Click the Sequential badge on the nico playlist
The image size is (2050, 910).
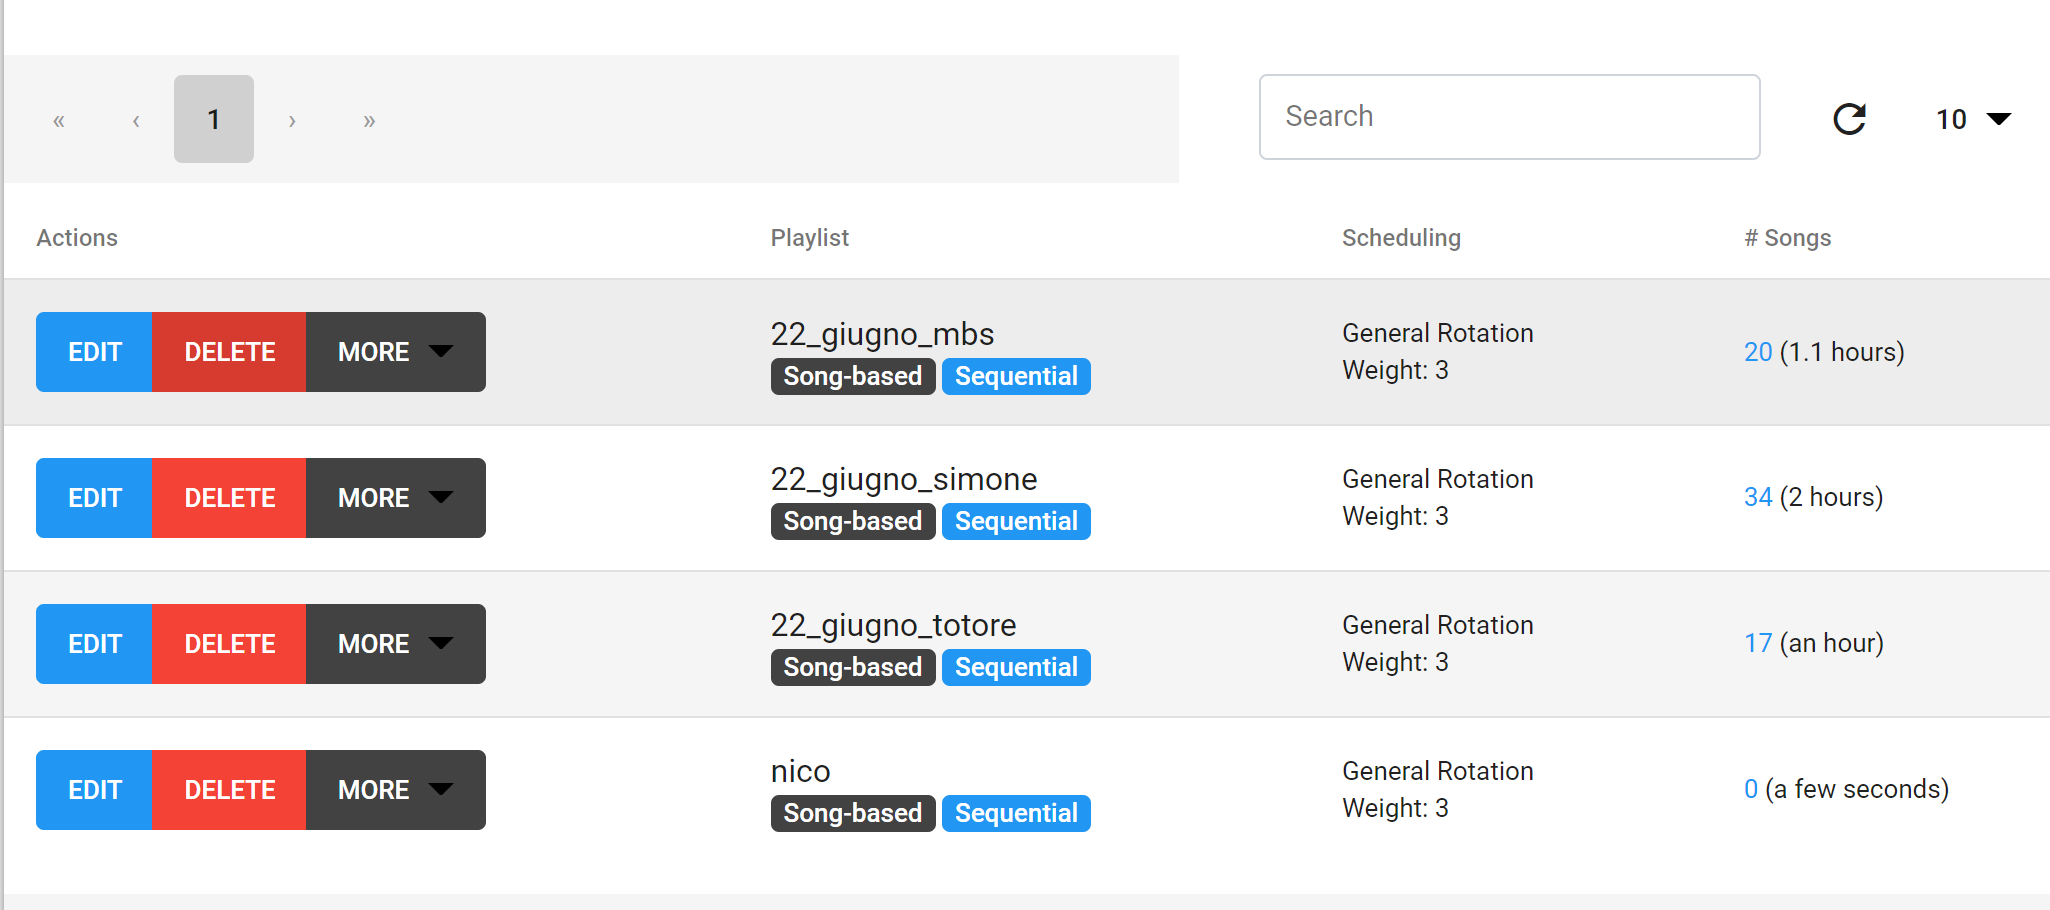point(1016,813)
